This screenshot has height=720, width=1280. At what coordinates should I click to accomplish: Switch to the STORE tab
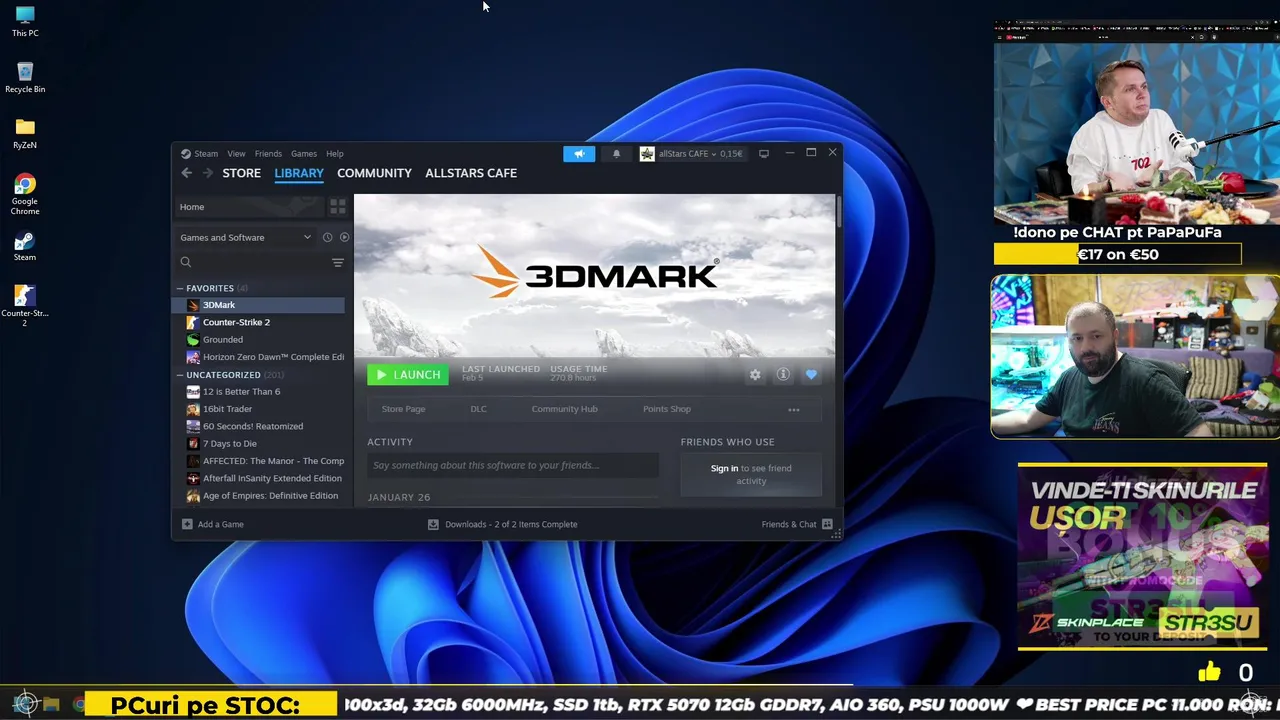241,173
